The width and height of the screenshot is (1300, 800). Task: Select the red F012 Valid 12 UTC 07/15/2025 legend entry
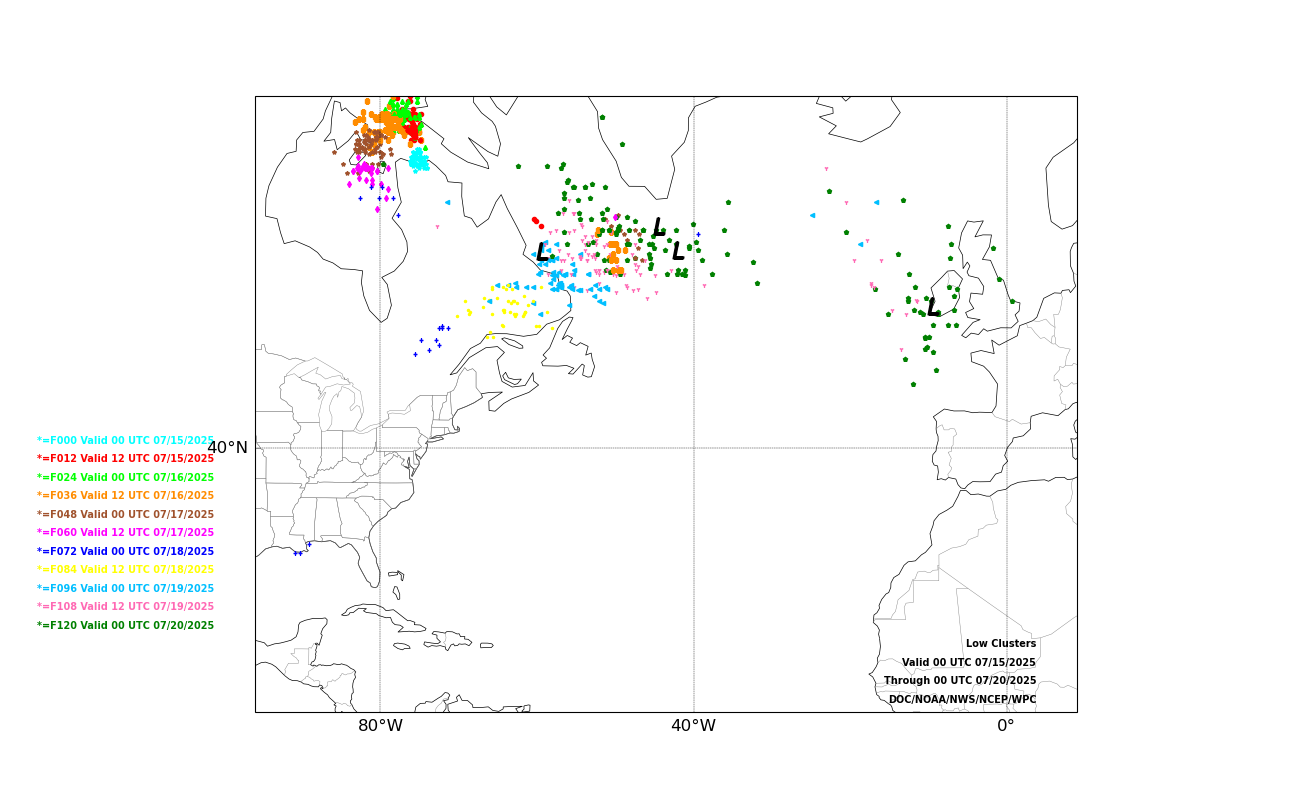pyautogui.click(x=125, y=459)
